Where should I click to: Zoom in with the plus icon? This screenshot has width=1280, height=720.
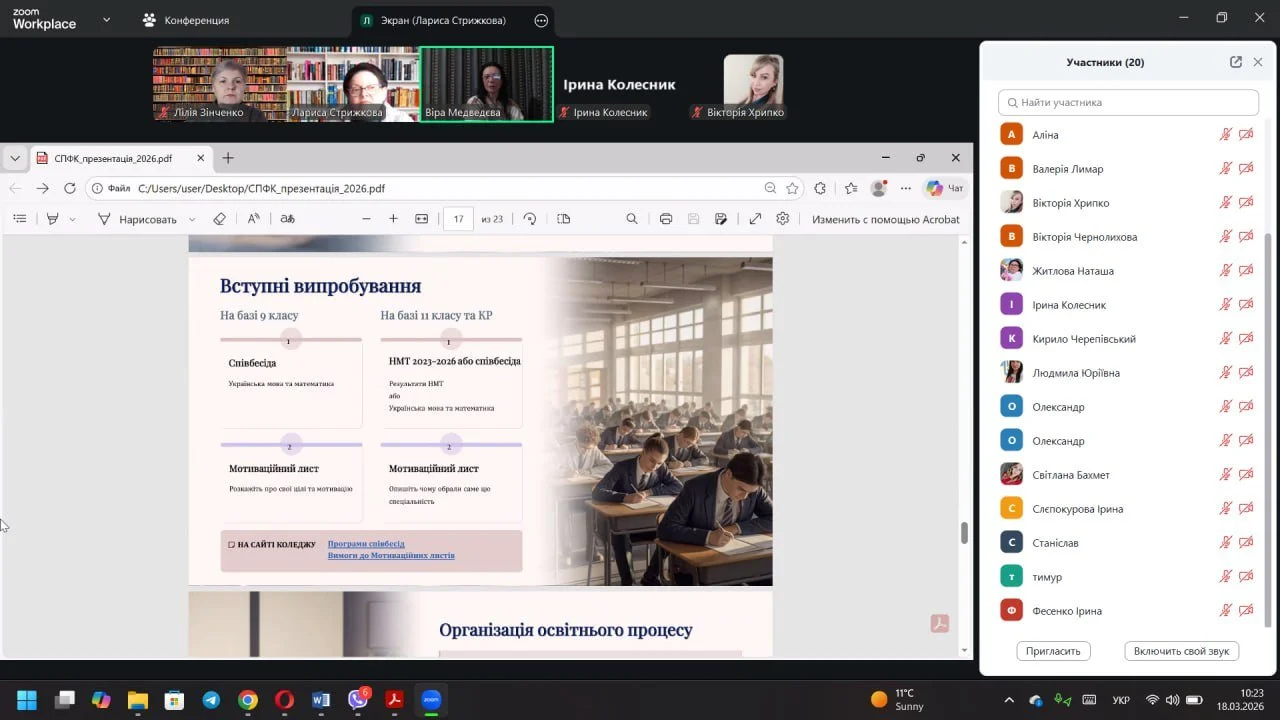[x=393, y=219]
